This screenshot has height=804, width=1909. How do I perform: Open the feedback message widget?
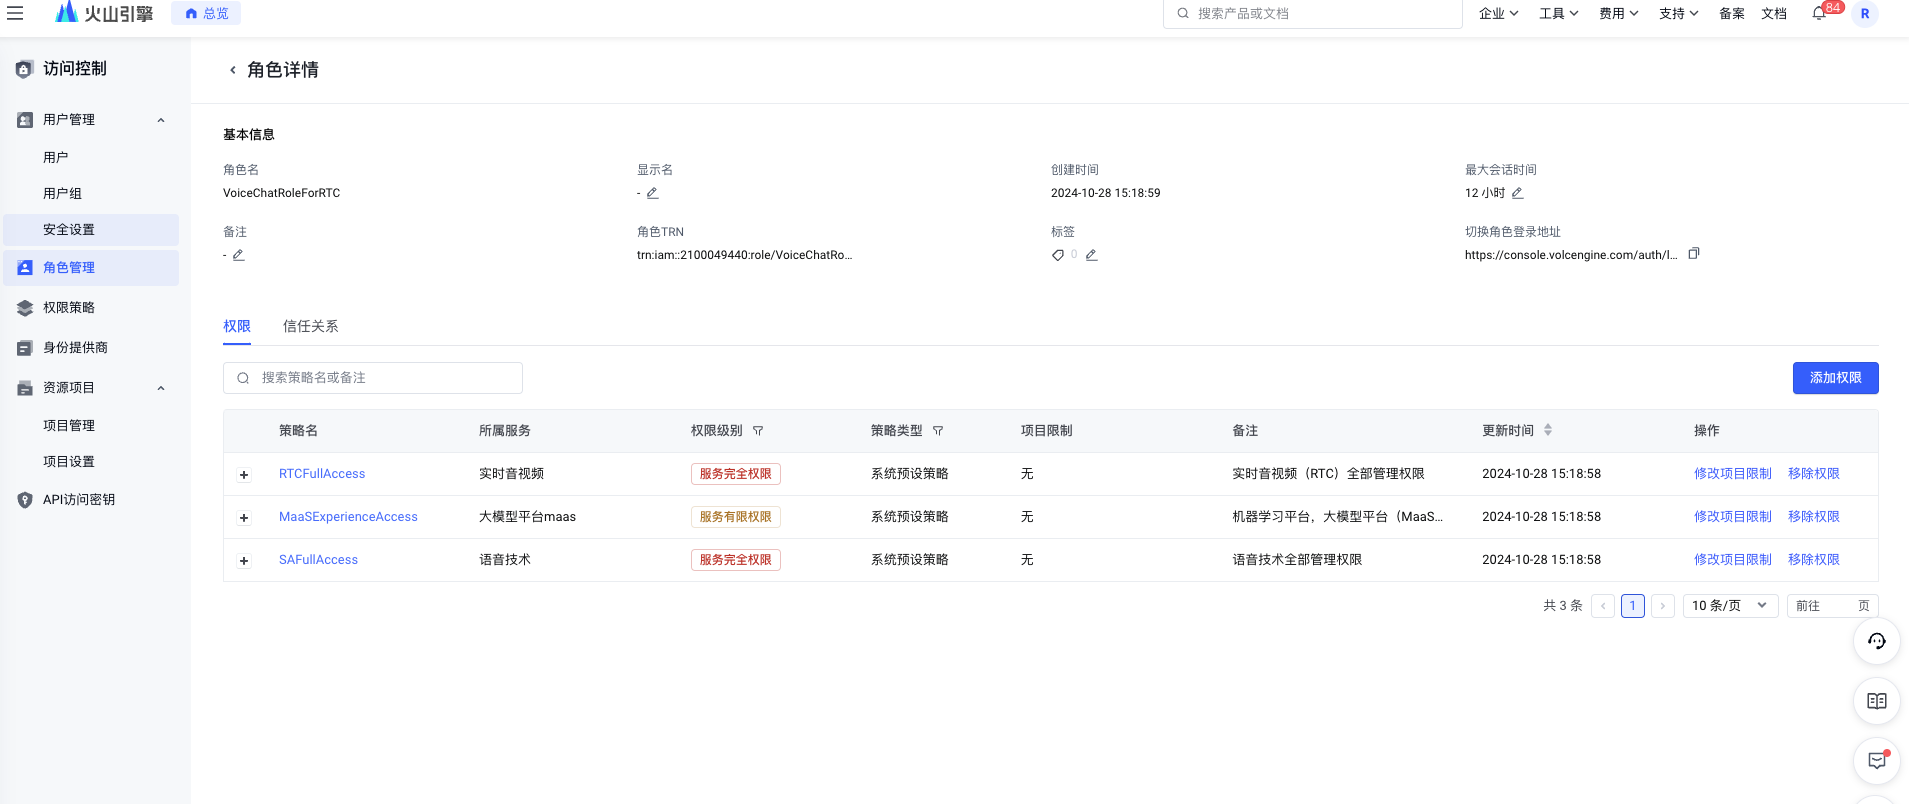1877,761
